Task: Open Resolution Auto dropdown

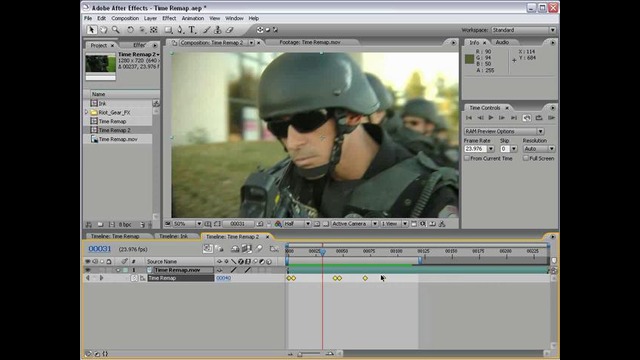Action: tap(539, 149)
